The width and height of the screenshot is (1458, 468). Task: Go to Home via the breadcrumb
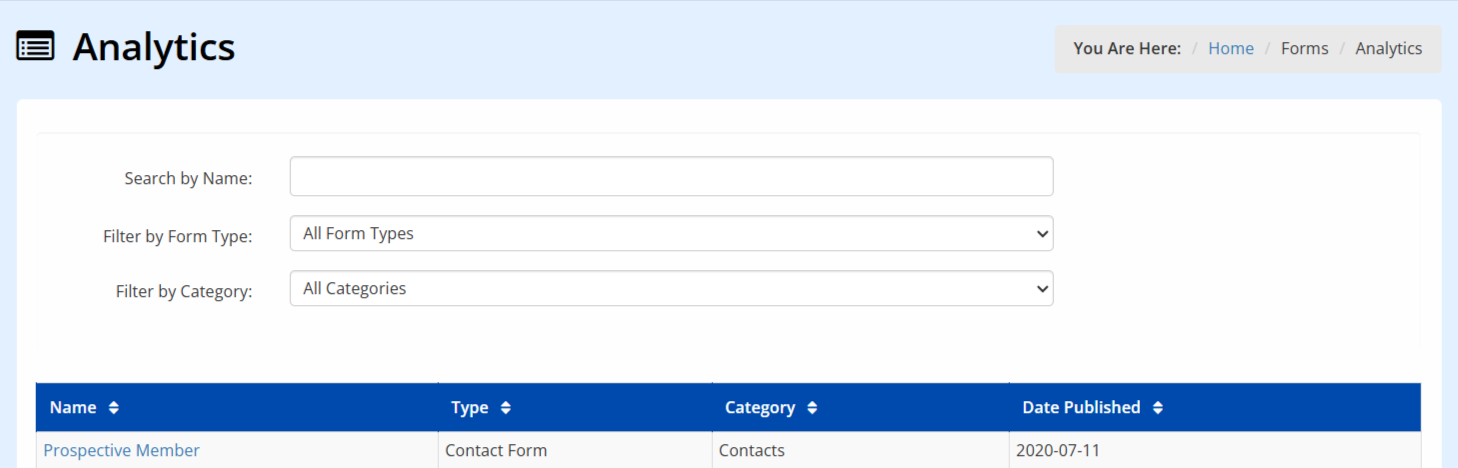(x=1231, y=48)
